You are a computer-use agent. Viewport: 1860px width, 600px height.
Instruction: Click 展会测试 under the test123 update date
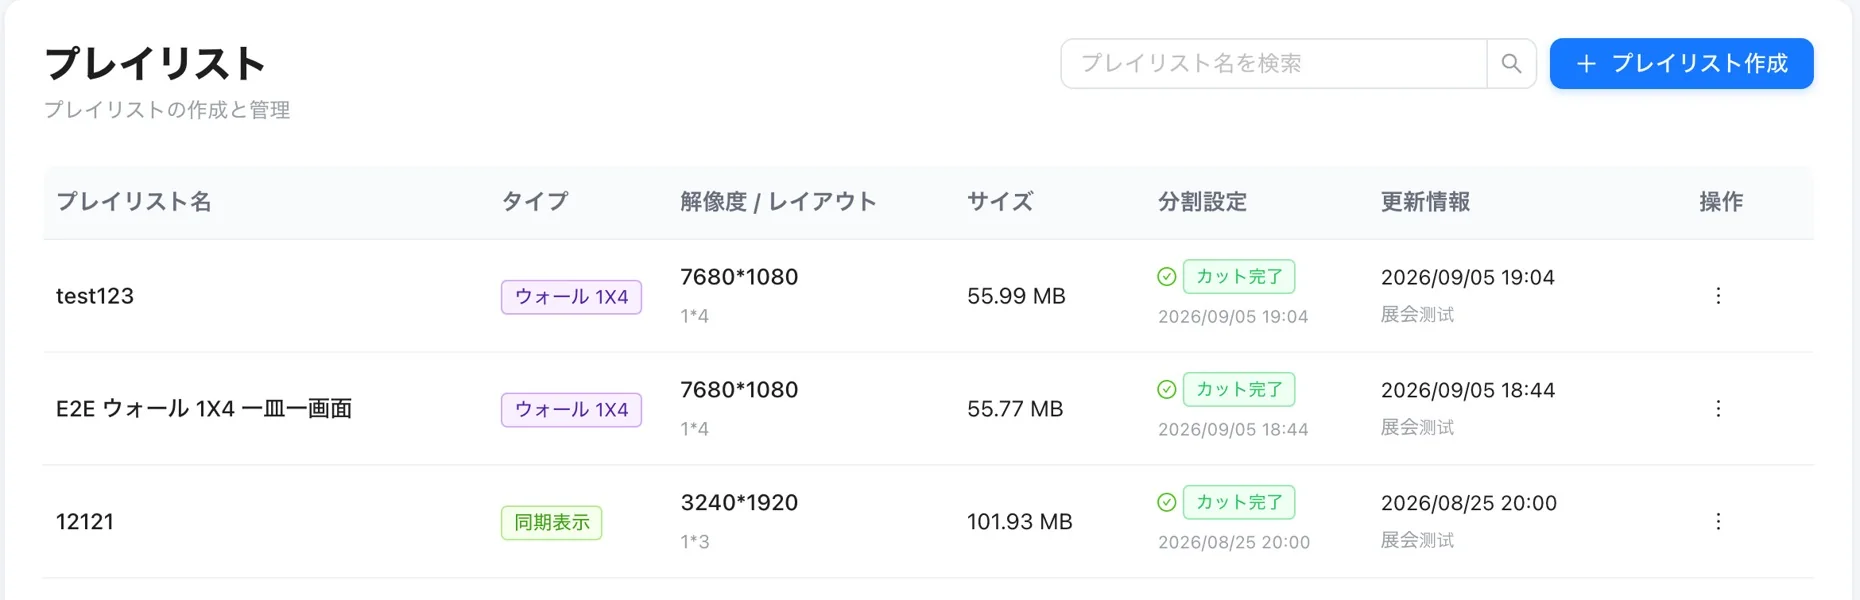(1417, 315)
